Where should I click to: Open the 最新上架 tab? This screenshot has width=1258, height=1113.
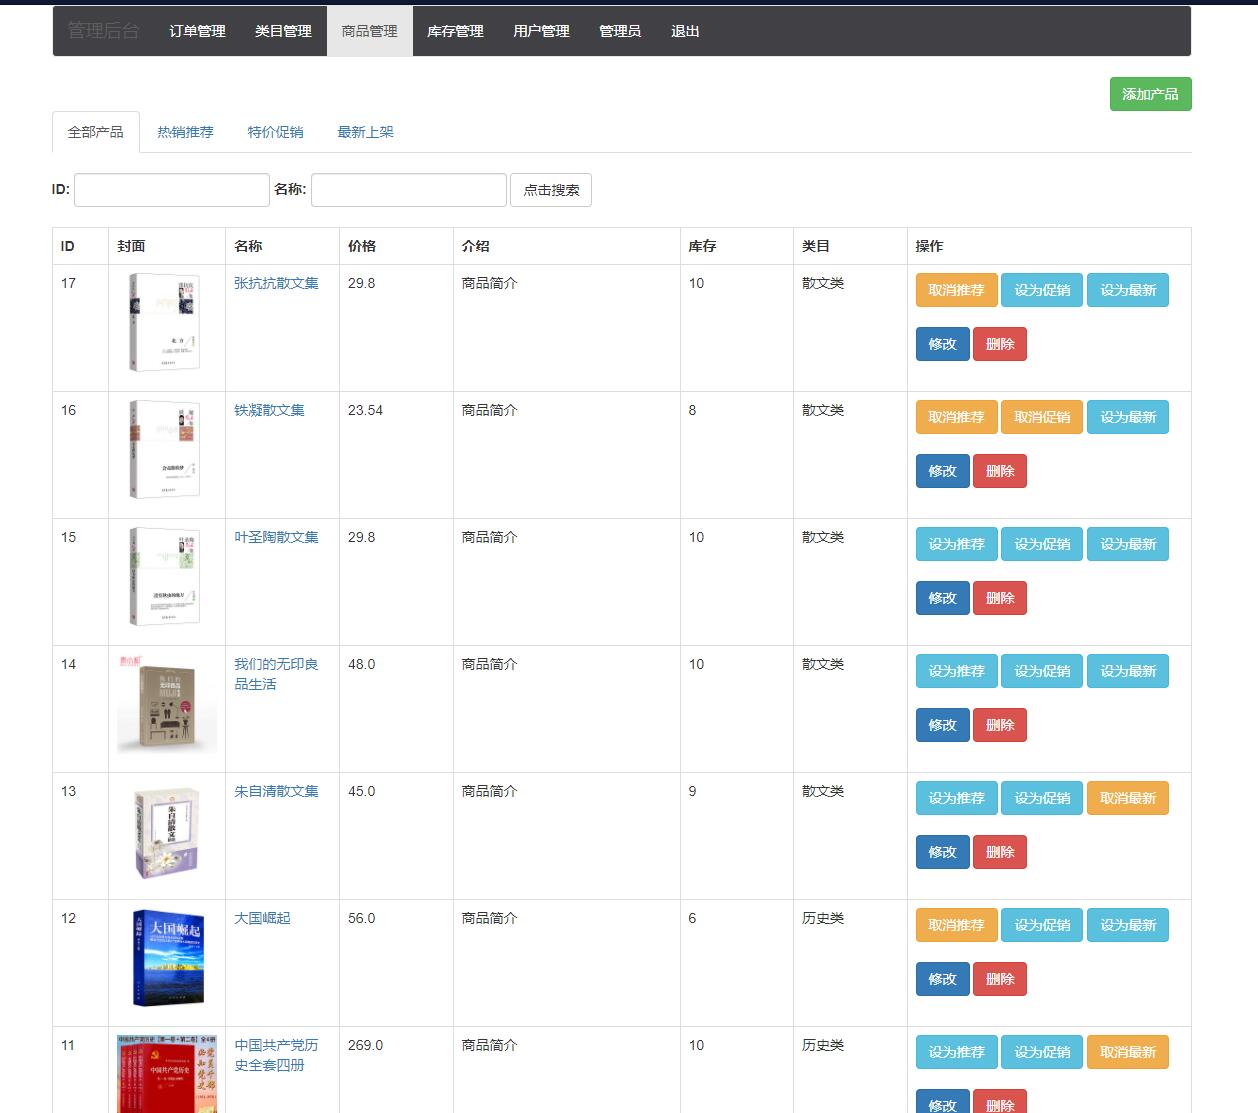coord(365,130)
